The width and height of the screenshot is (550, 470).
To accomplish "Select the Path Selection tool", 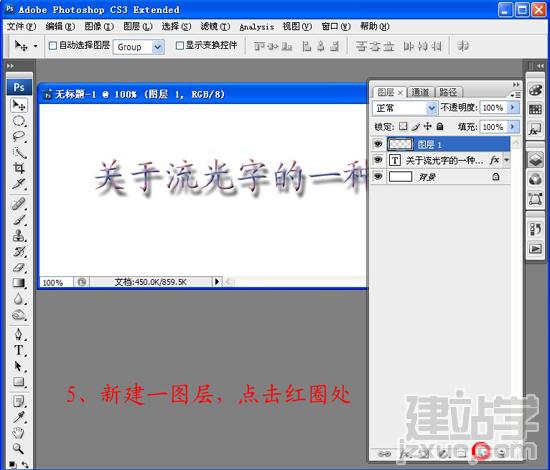I will [x=19, y=366].
